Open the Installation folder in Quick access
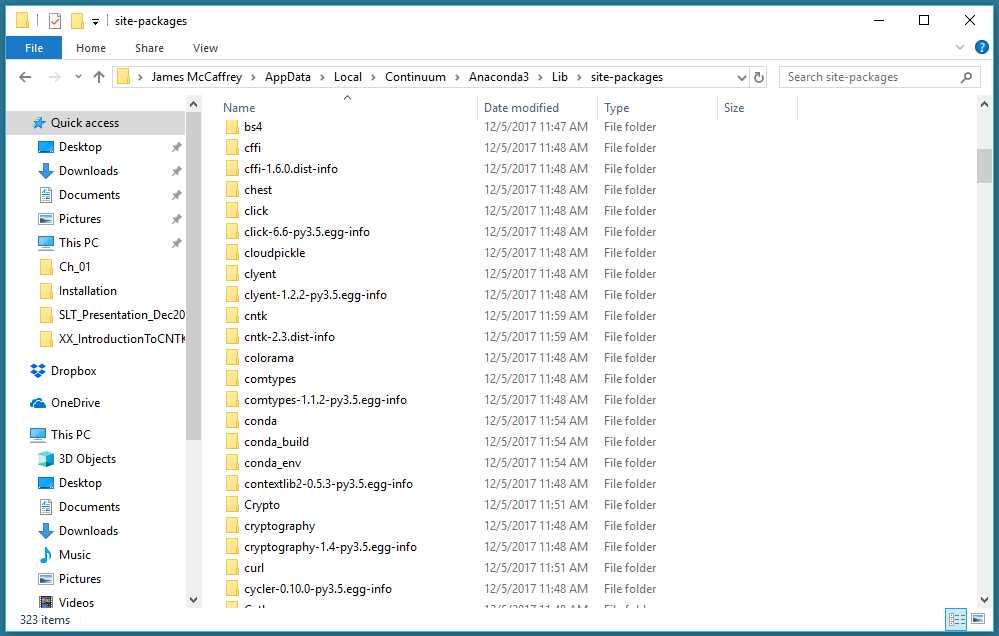The width and height of the screenshot is (999, 636). [88, 291]
